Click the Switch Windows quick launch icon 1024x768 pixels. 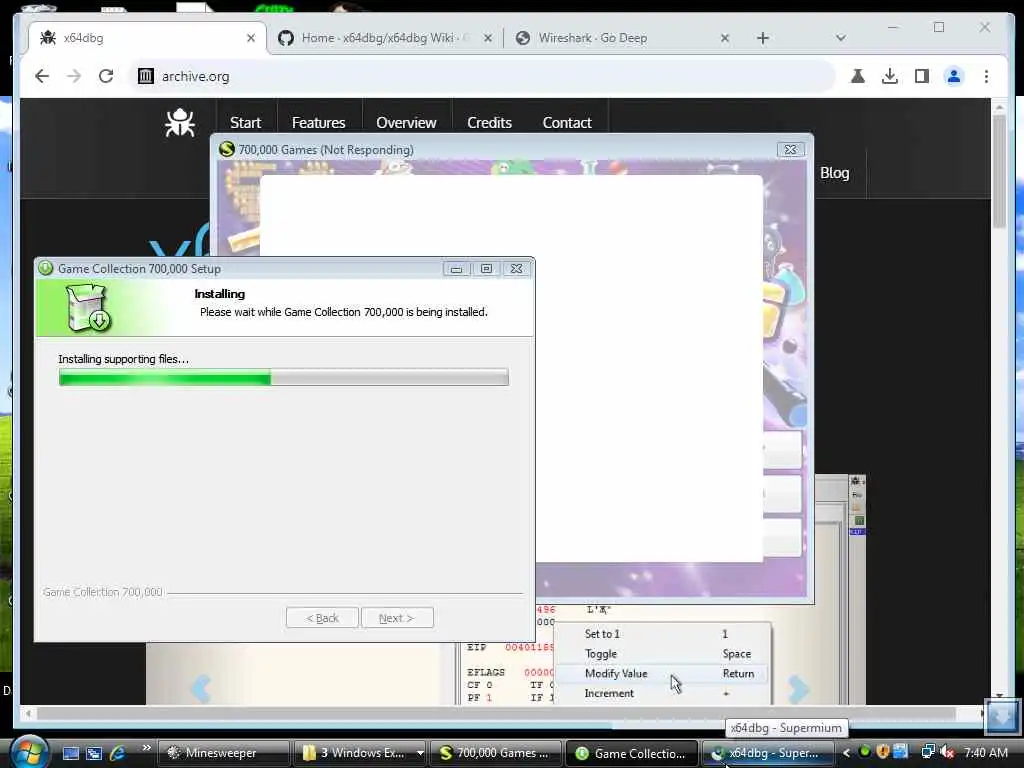point(94,753)
